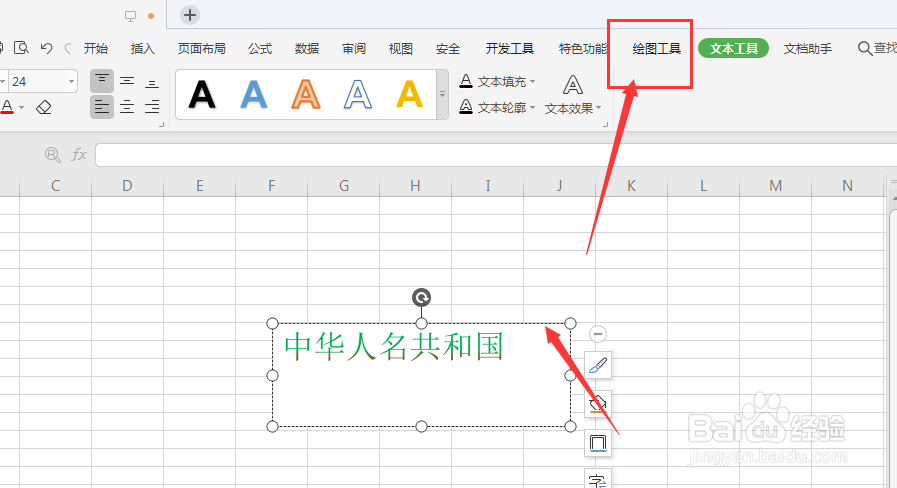The image size is (897, 488).
Task: Collapse floating toolbar with minus button
Action: coord(598,334)
